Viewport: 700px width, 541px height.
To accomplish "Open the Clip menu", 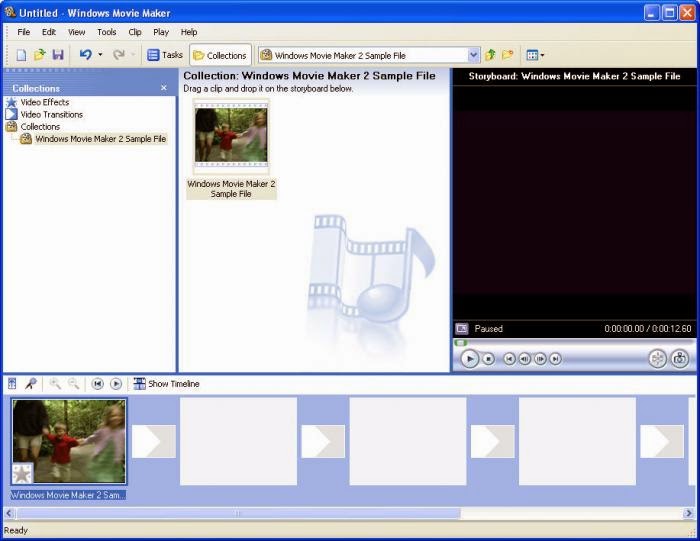I will tap(135, 32).
